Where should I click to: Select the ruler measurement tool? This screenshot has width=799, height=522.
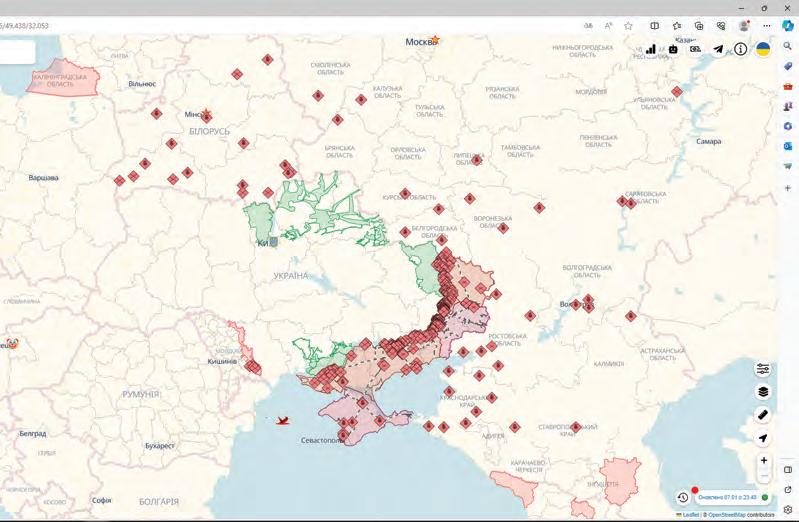tap(763, 414)
